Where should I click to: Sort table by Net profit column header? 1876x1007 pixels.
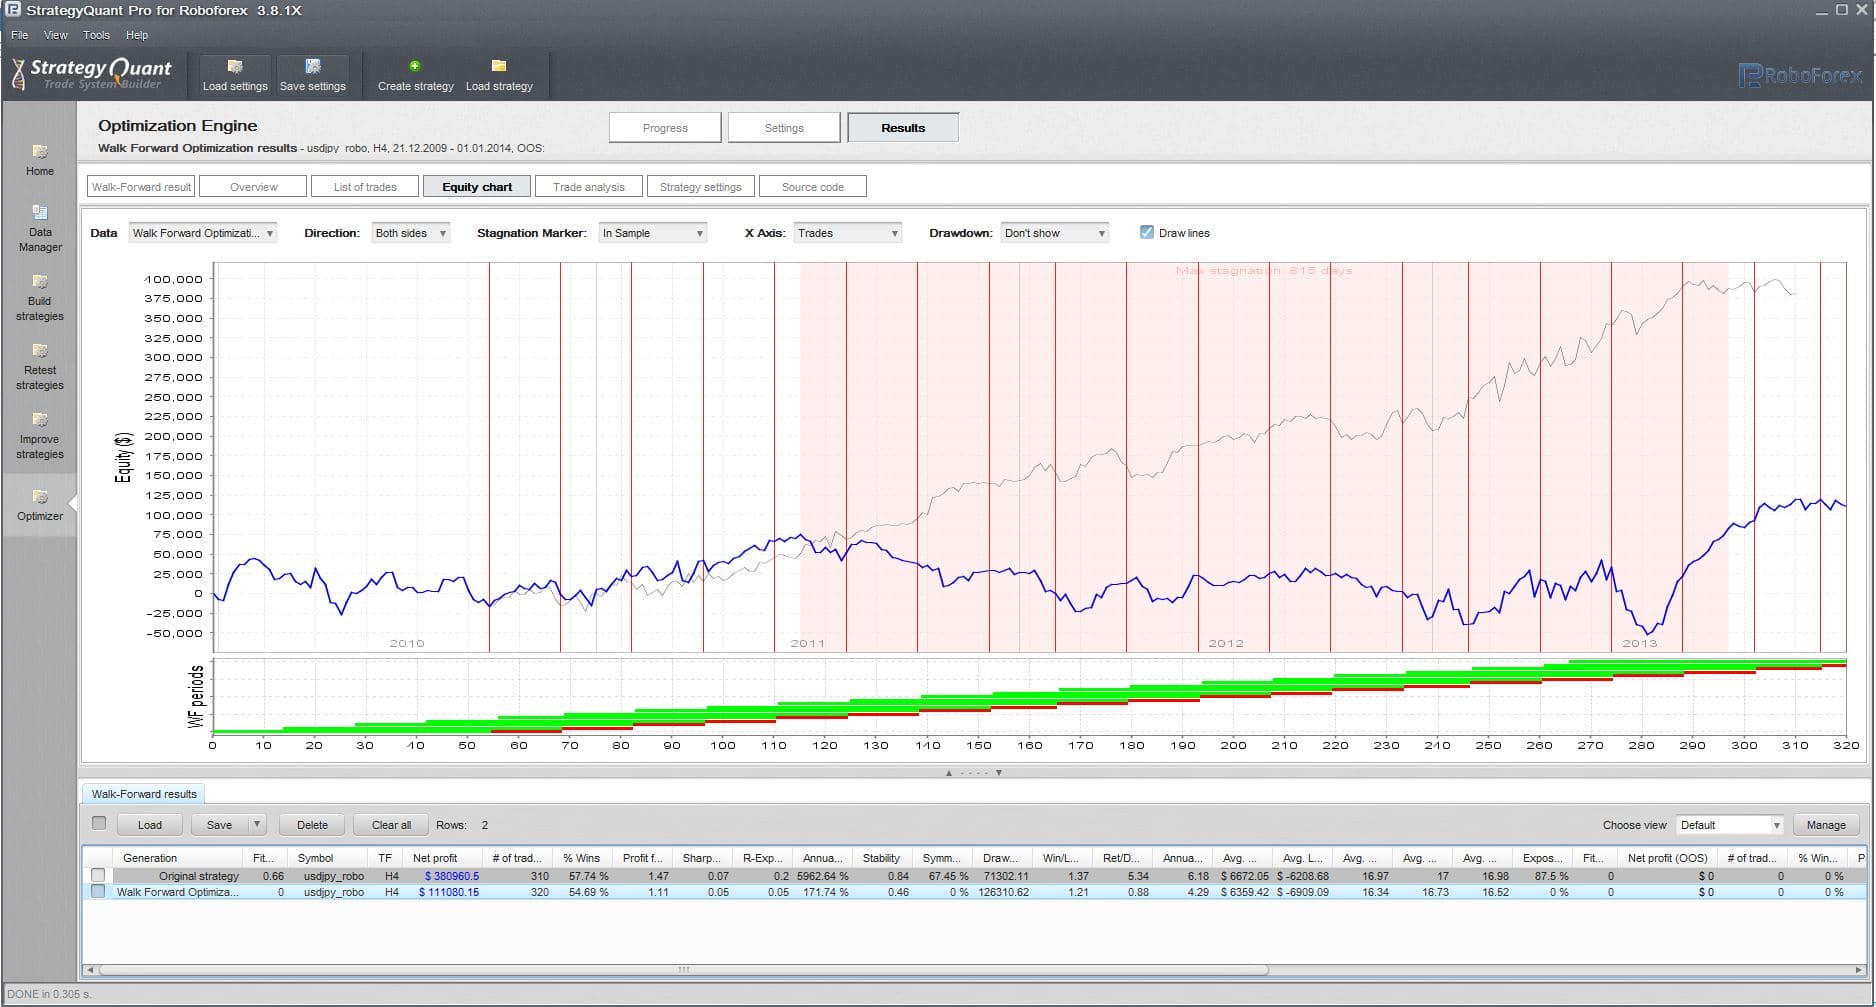(435, 858)
